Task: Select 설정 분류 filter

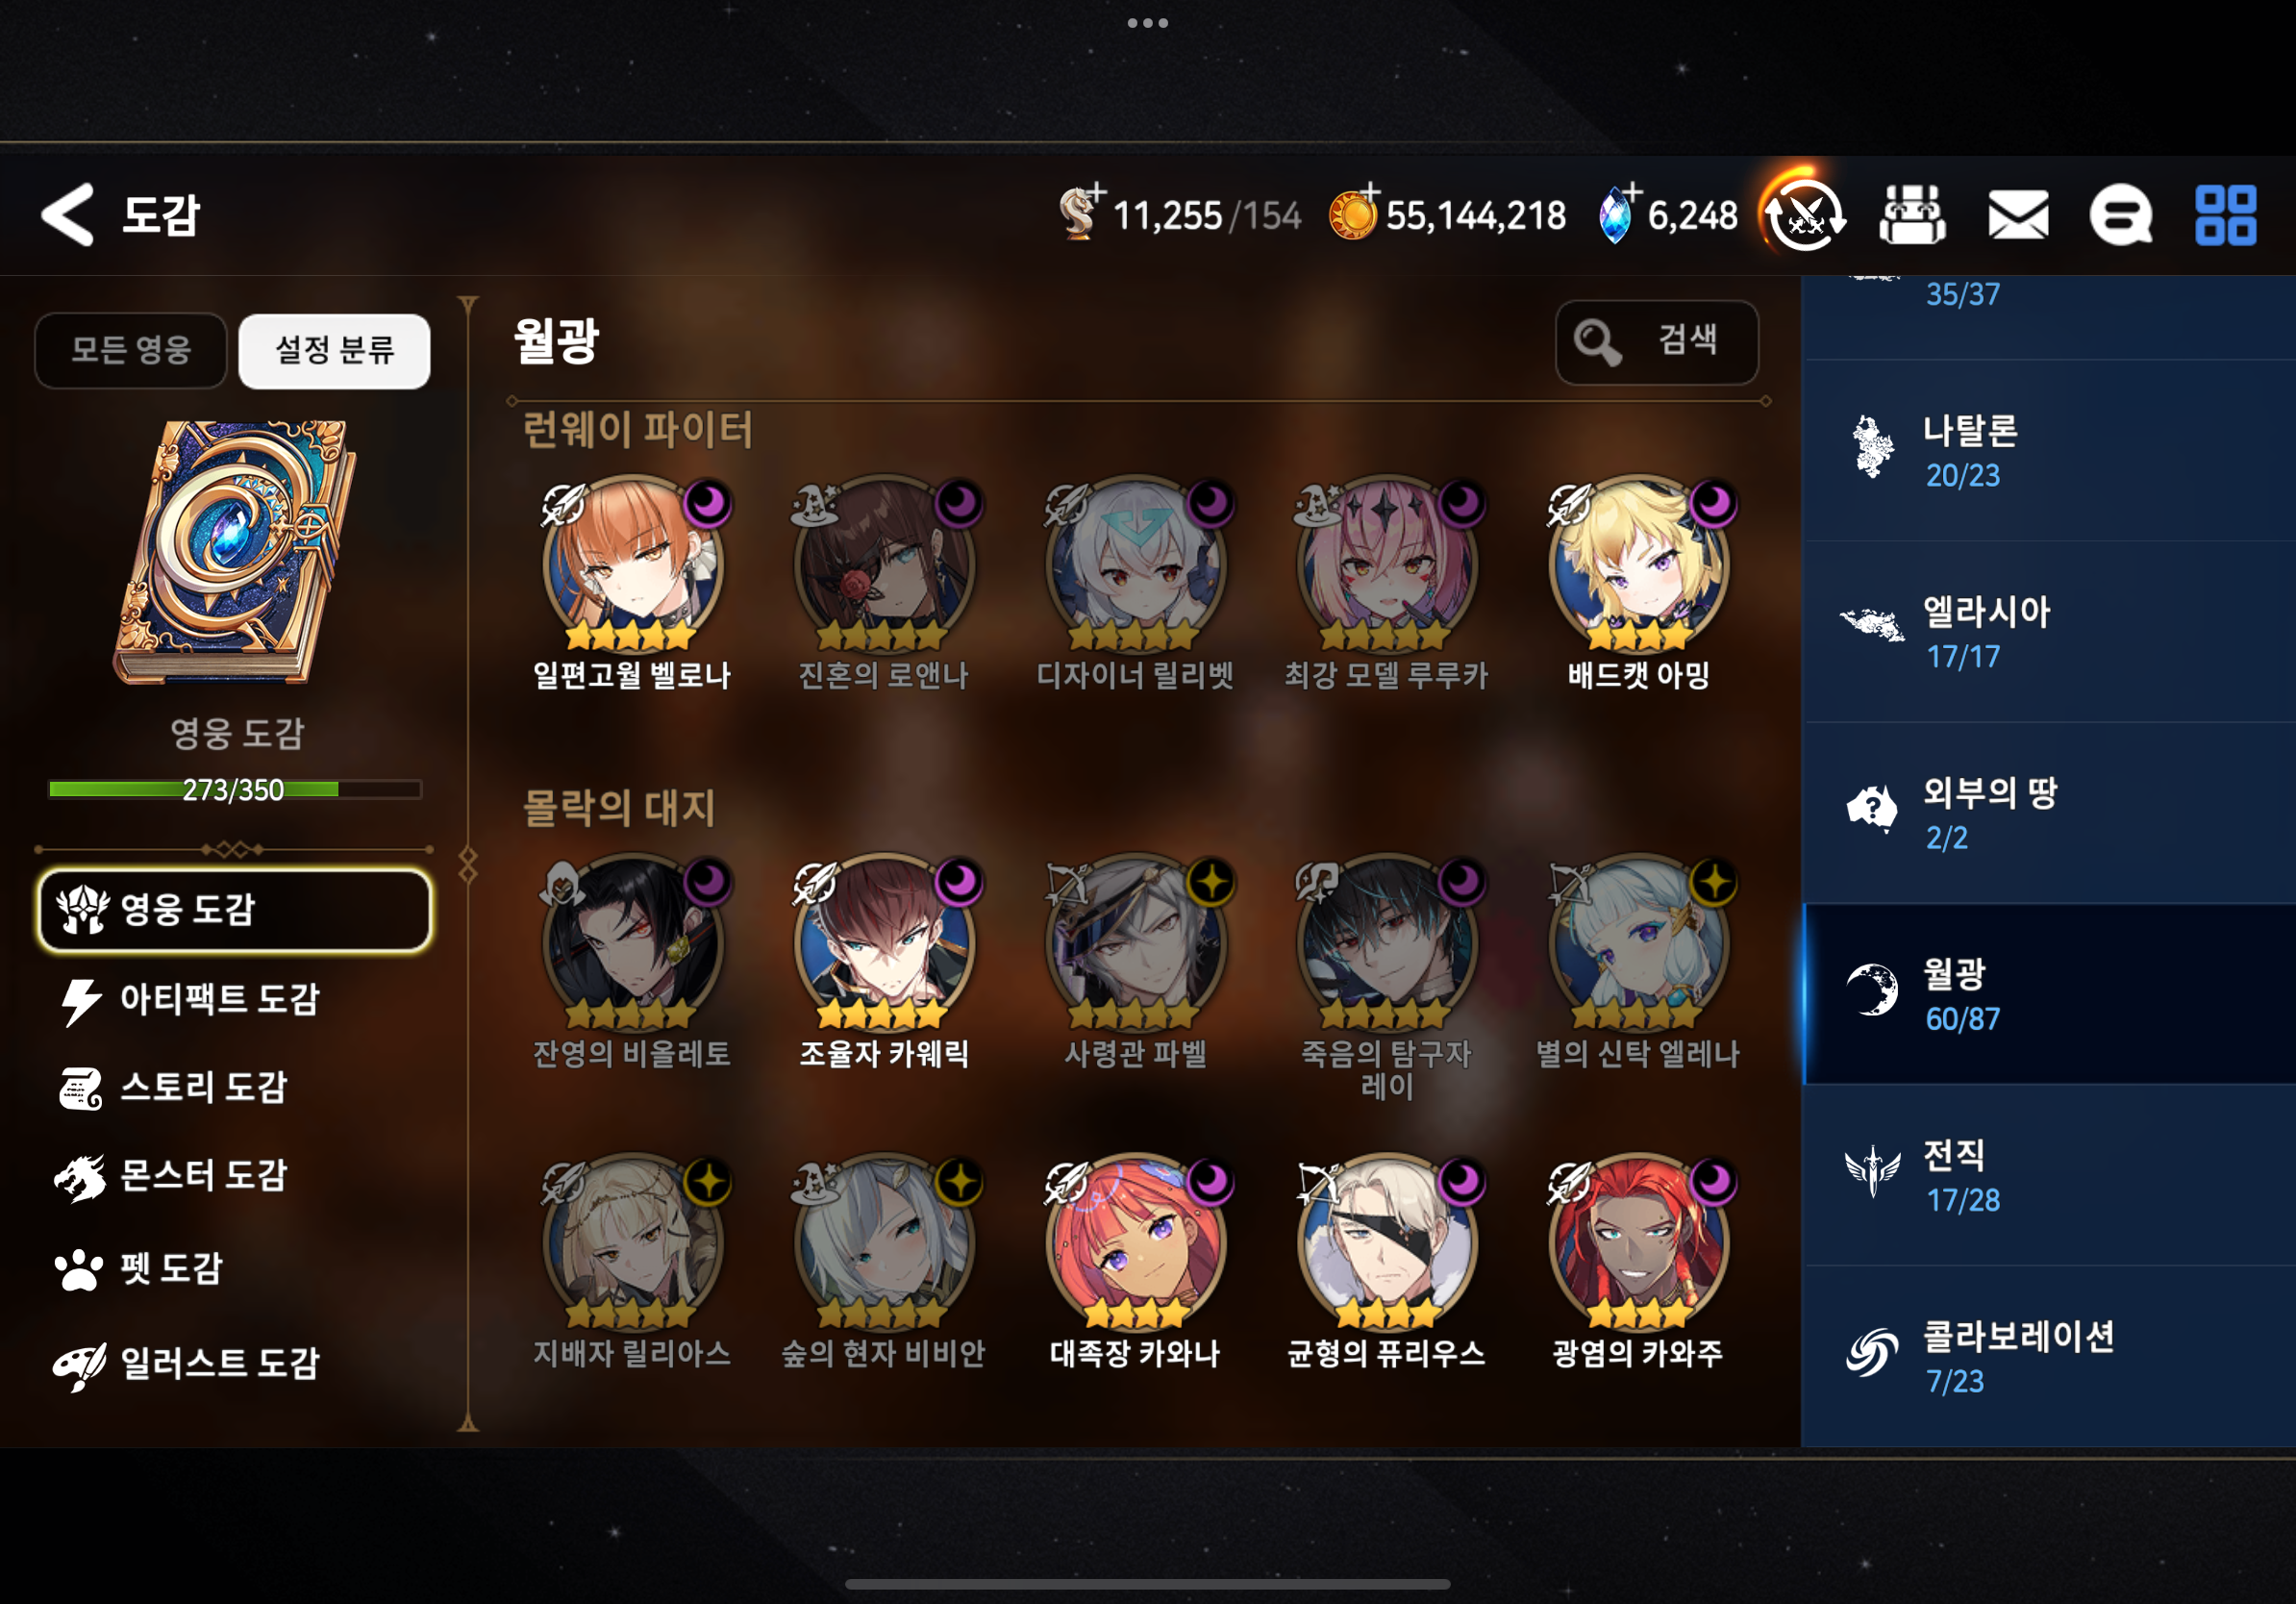Action: pos(335,350)
